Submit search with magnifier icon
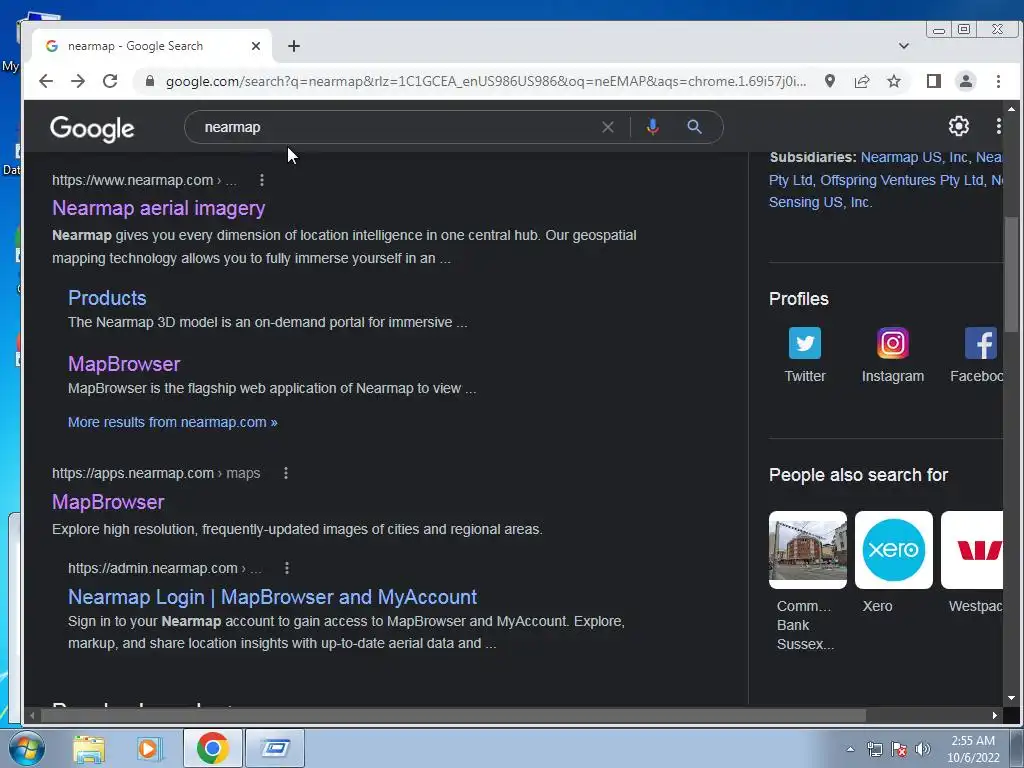The width and height of the screenshot is (1024, 768). (x=694, y=127)
